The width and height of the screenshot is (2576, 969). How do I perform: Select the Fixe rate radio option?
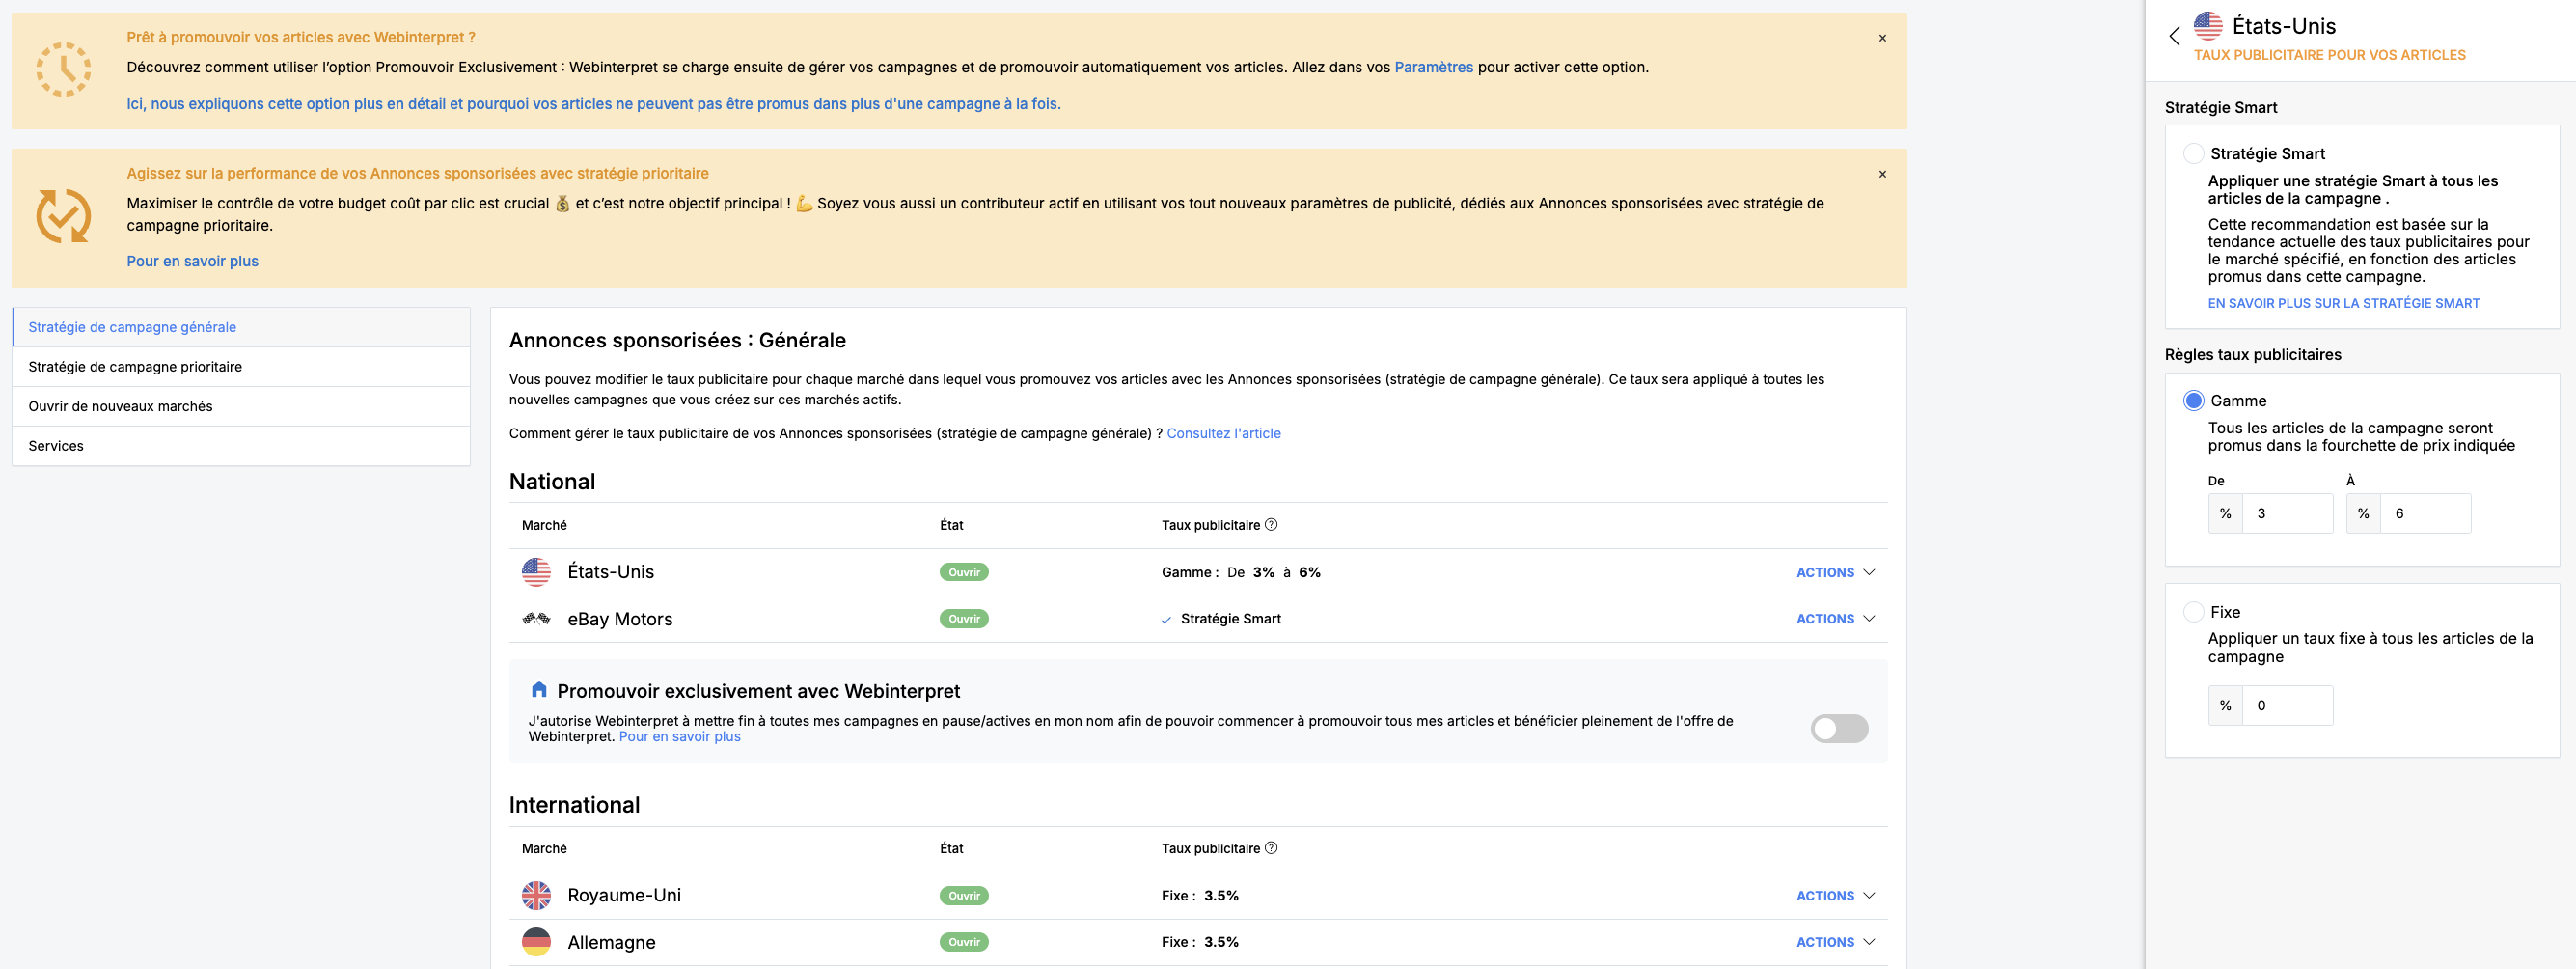click(x=2193, y=612)
